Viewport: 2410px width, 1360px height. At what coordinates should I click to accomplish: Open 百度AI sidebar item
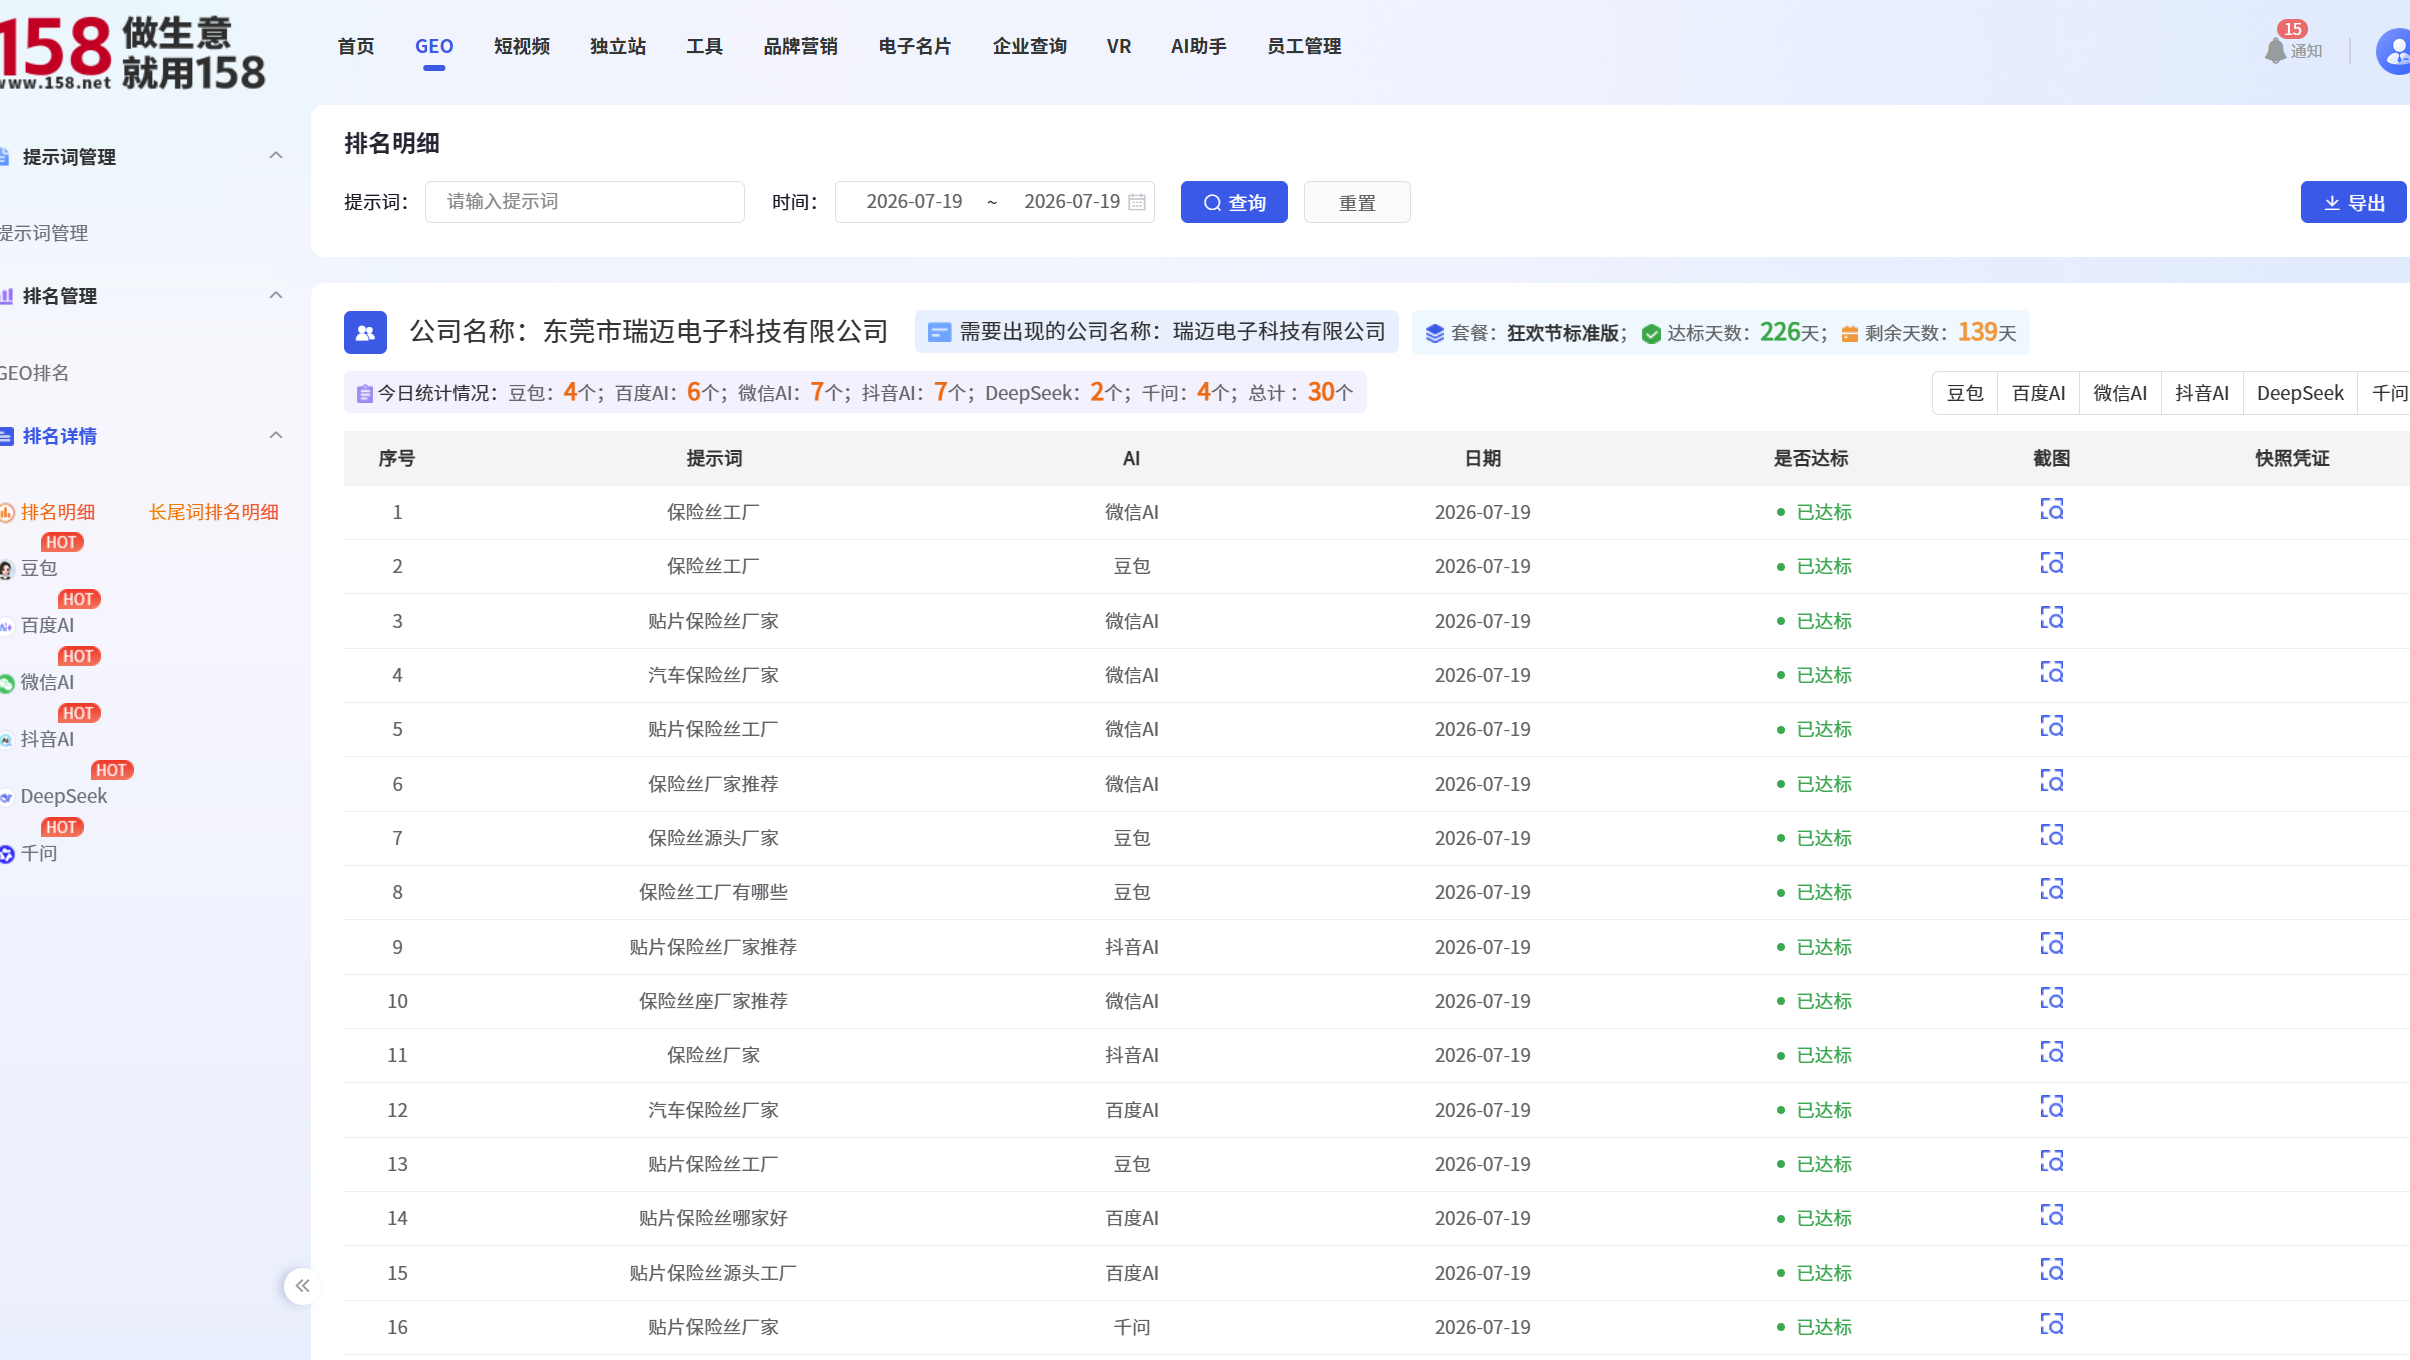click(47, 625)
